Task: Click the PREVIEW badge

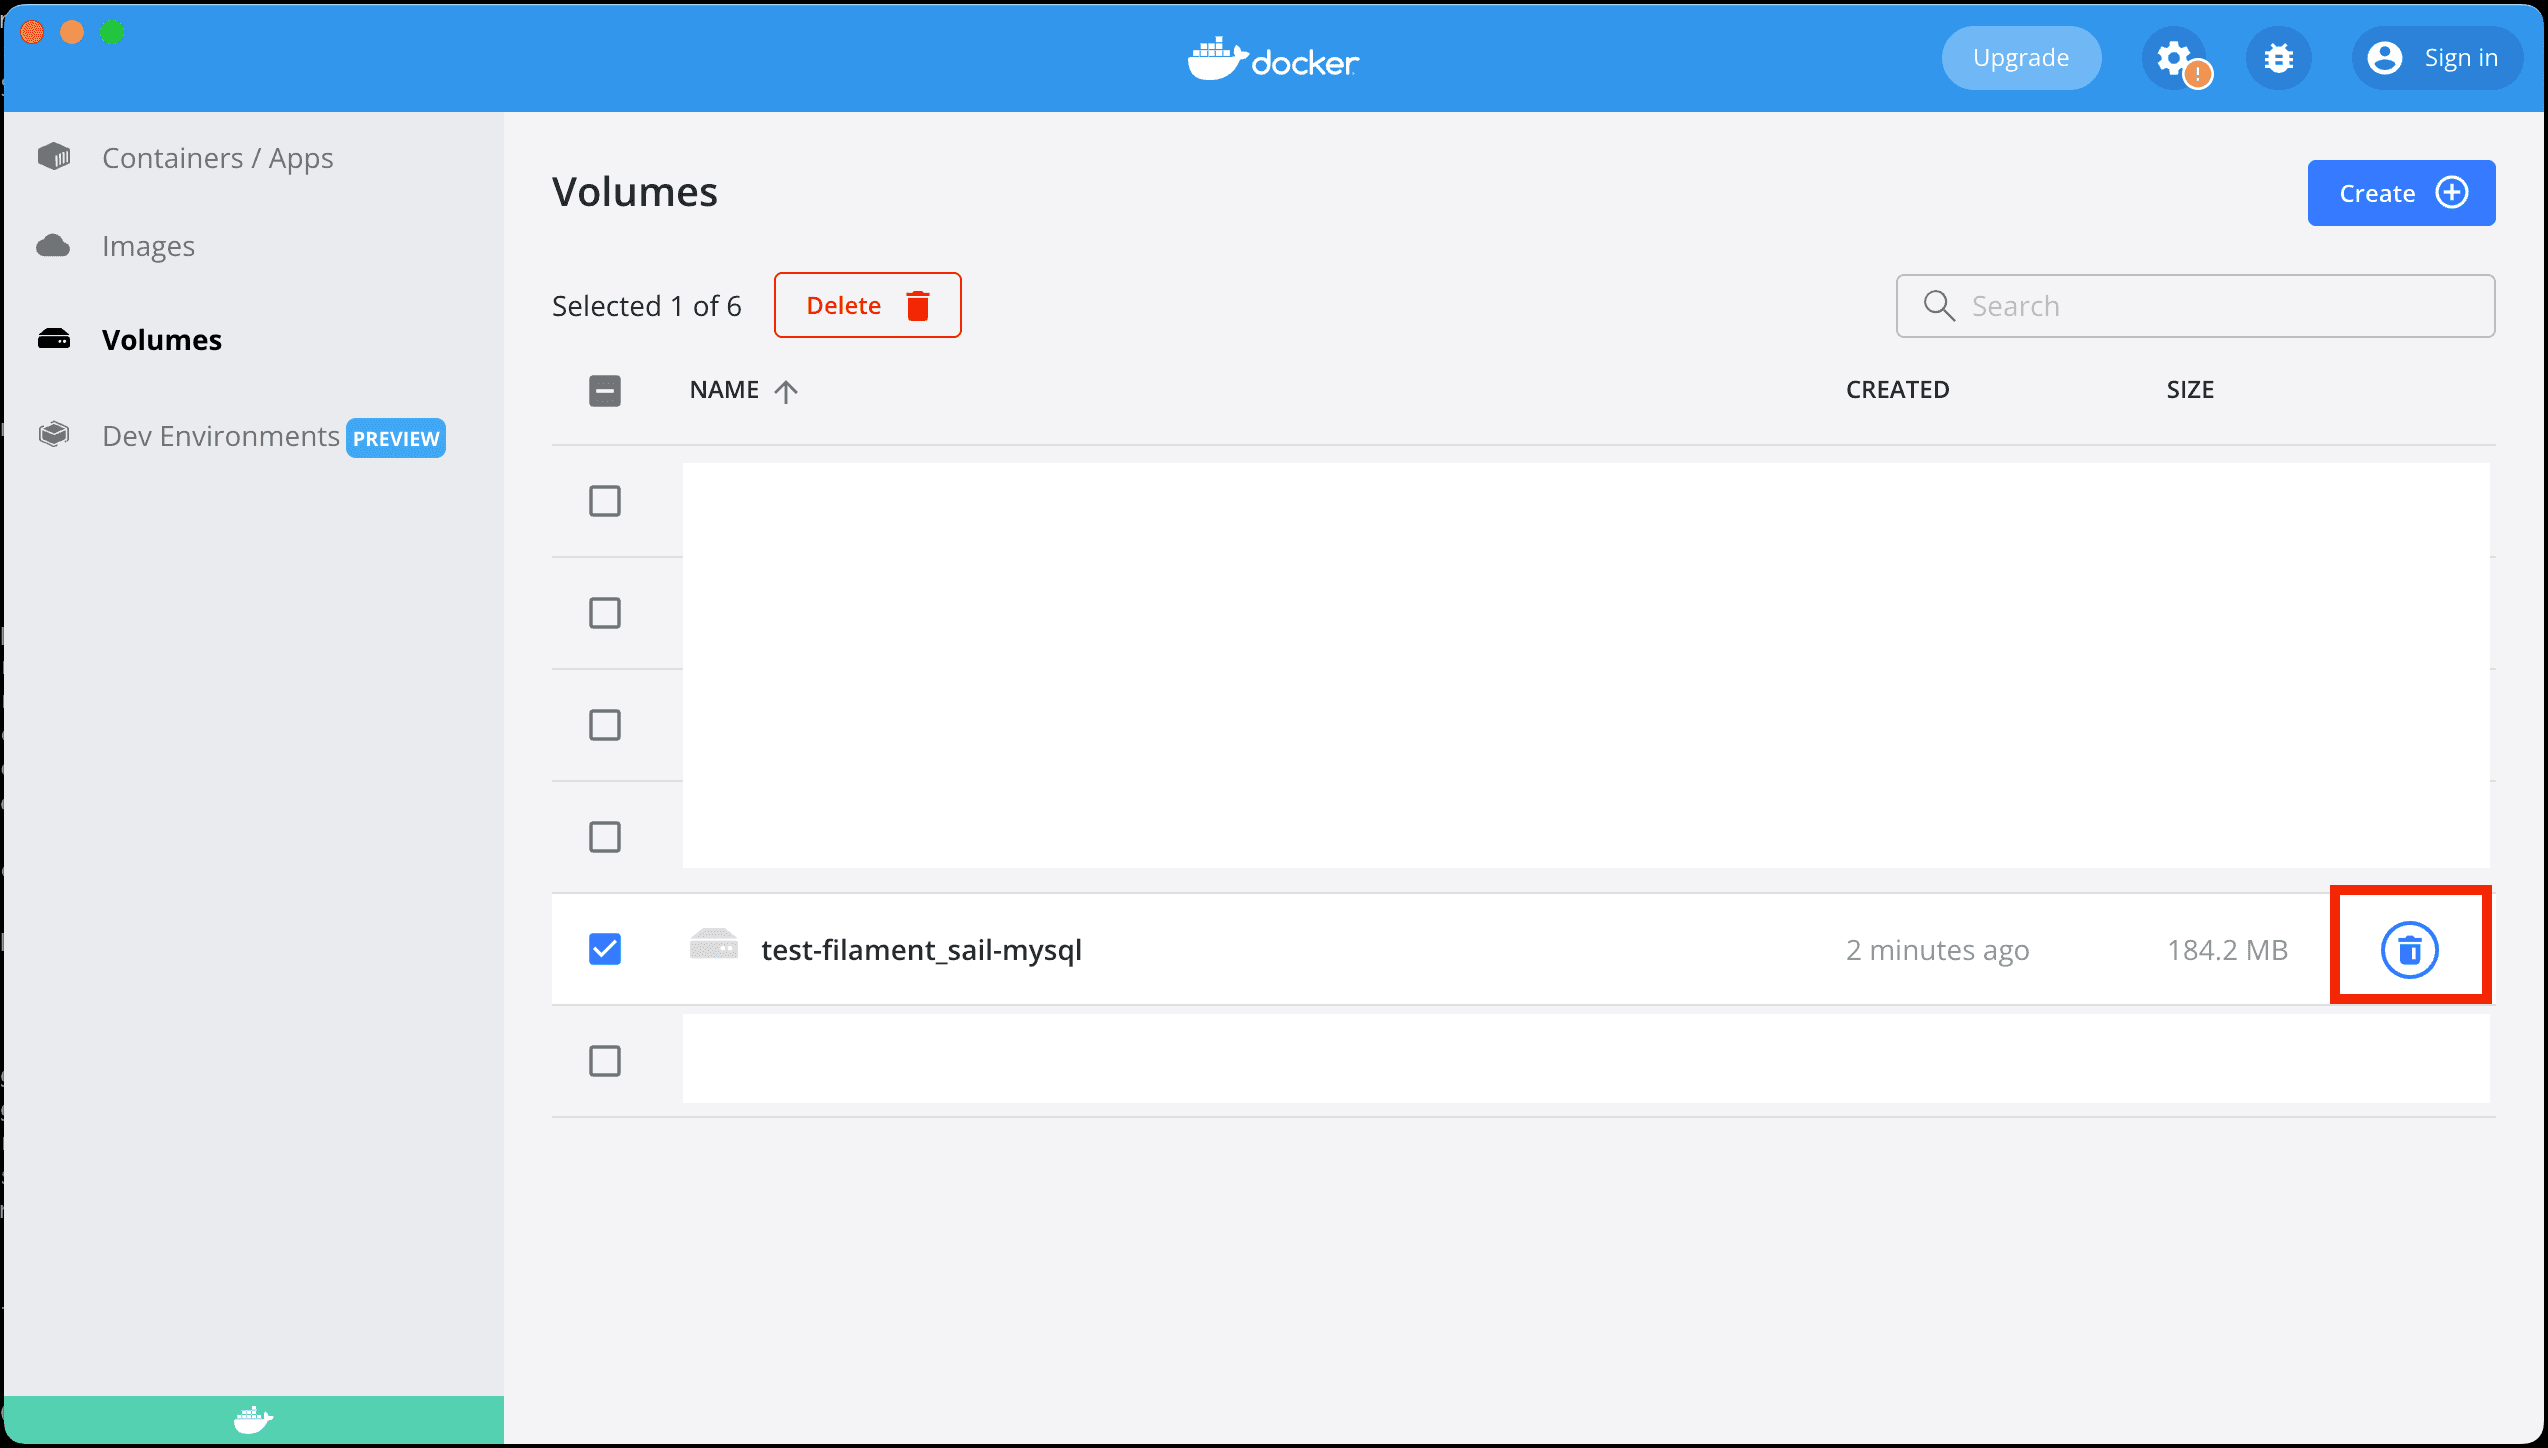Action: tap(396, 438)
